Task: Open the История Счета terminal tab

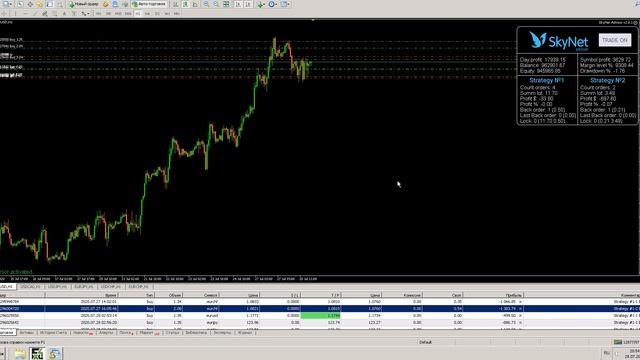Action: point(53,333)
